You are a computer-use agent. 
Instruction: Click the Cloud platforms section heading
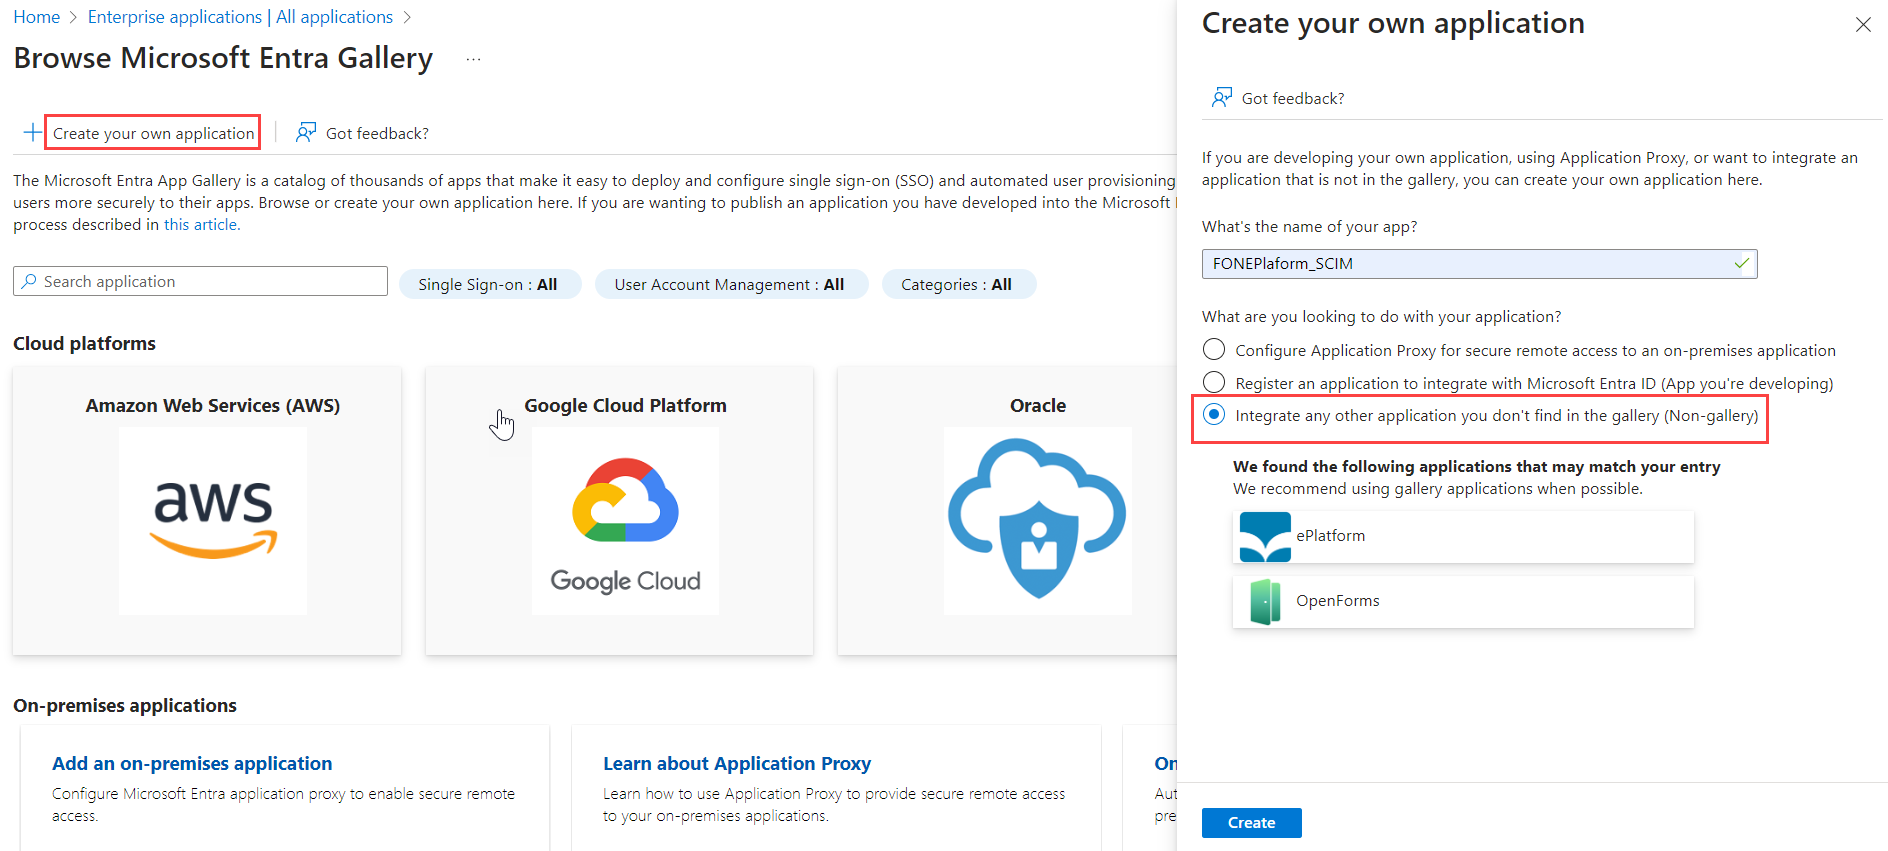(x=84, y=343)
